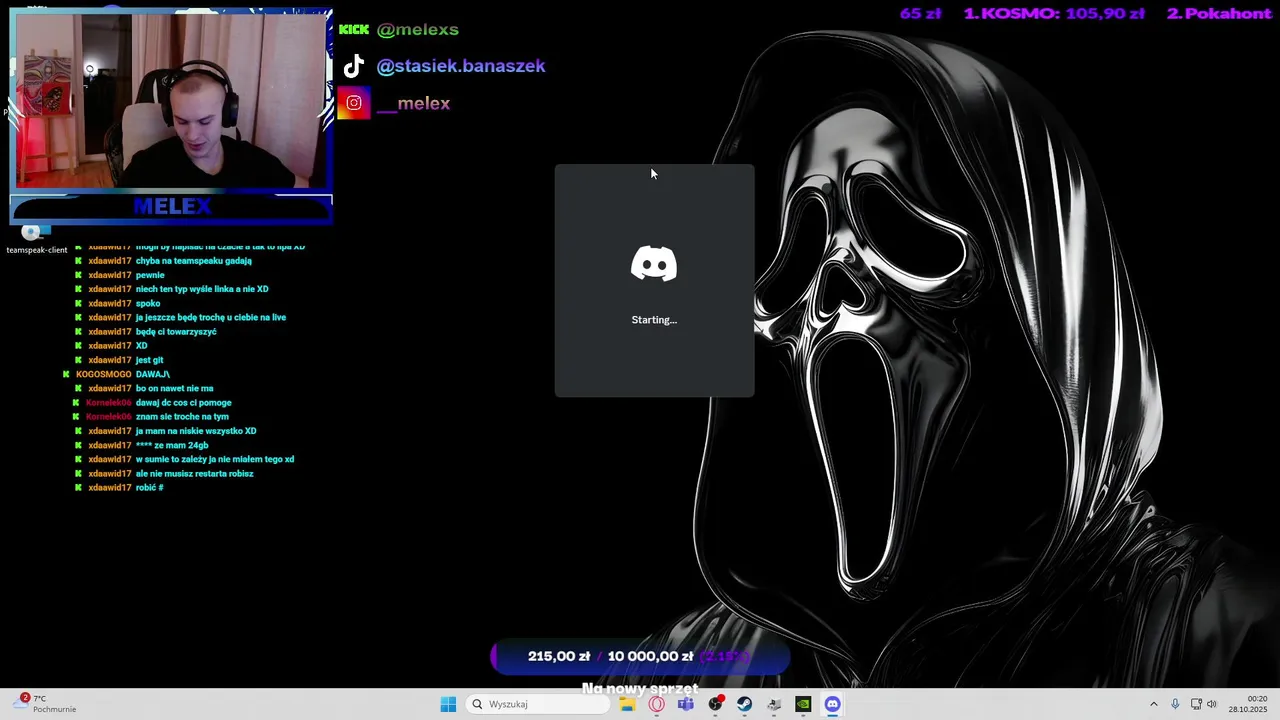
Task: Open the weather widget showing 7°C Pochmurnie
Action: [x=47, y=704]
